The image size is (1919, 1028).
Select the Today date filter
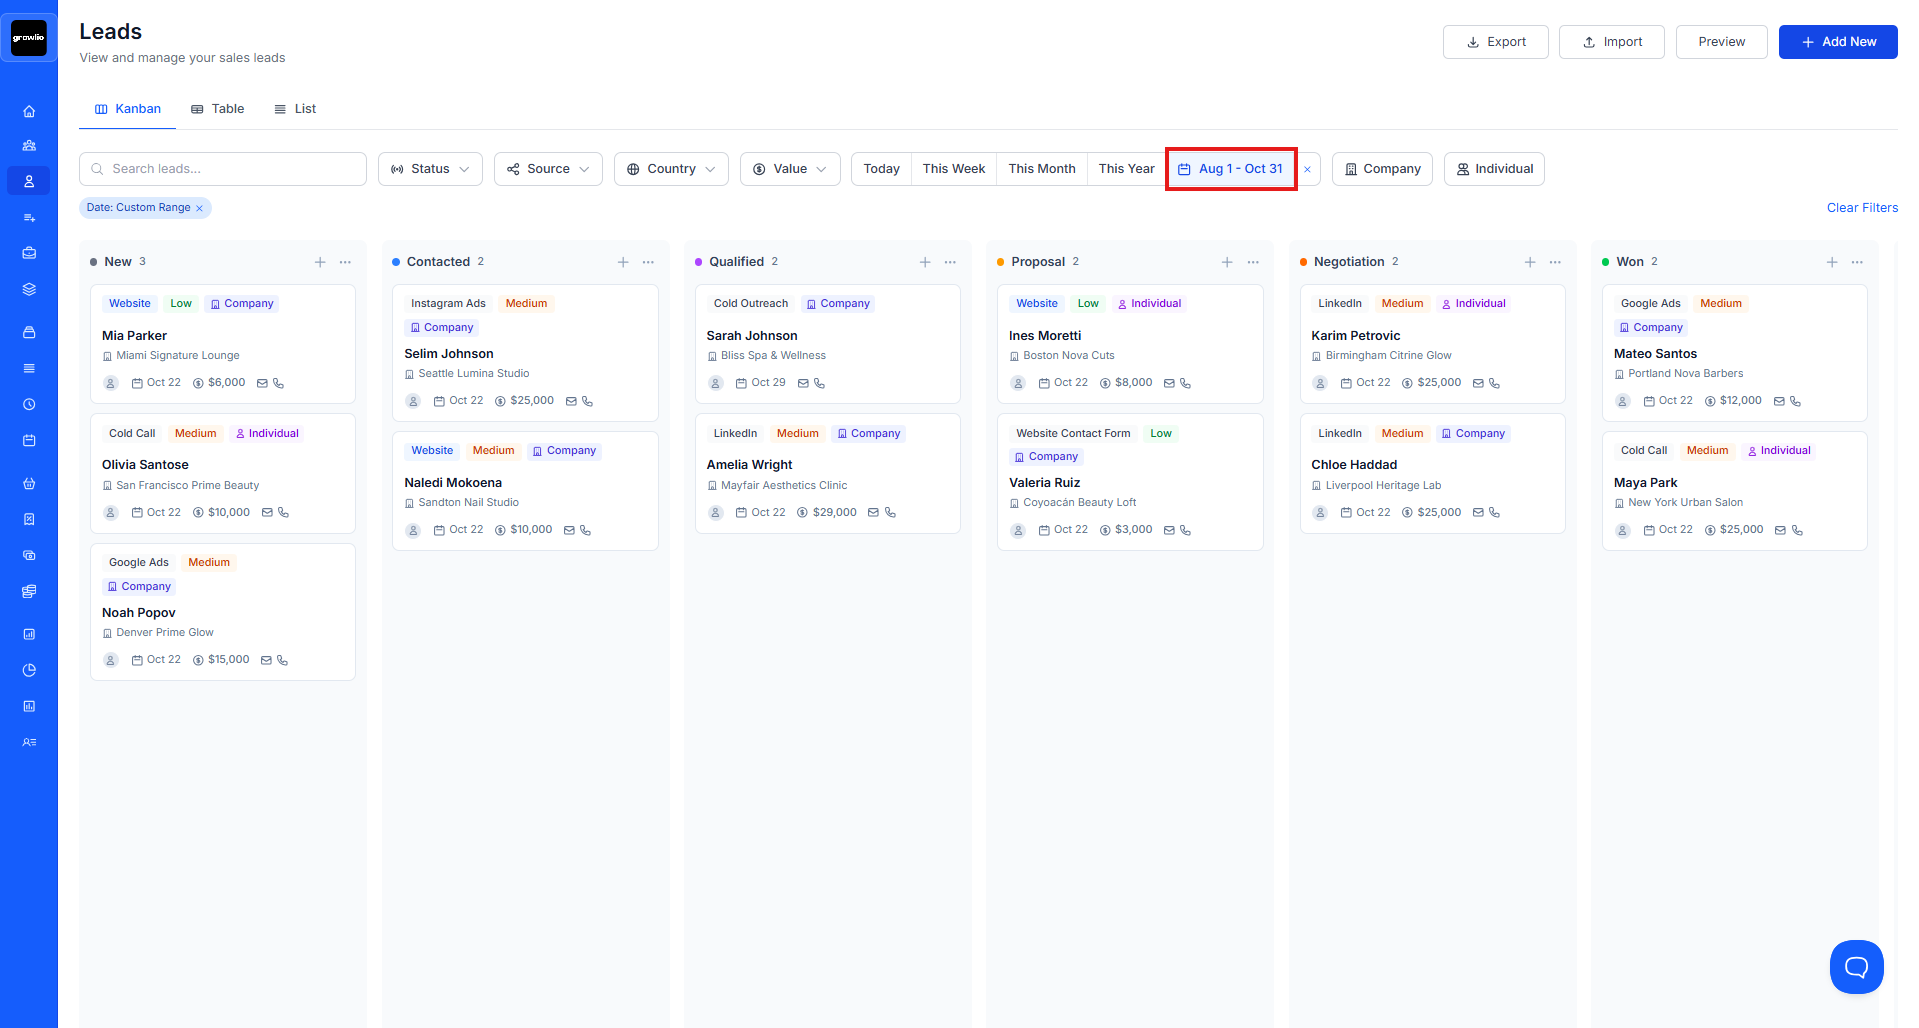(881, 169)
